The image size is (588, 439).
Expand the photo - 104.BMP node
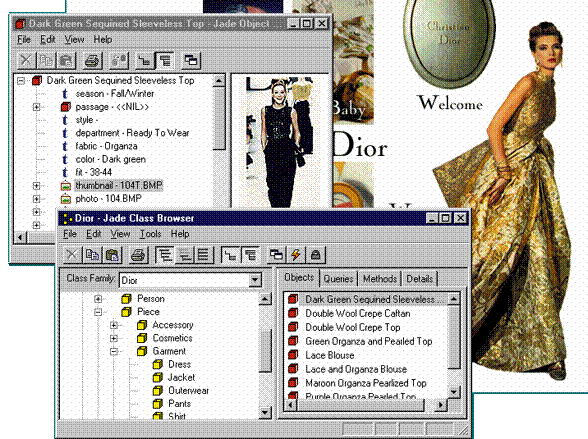click(x=36, y=199)
